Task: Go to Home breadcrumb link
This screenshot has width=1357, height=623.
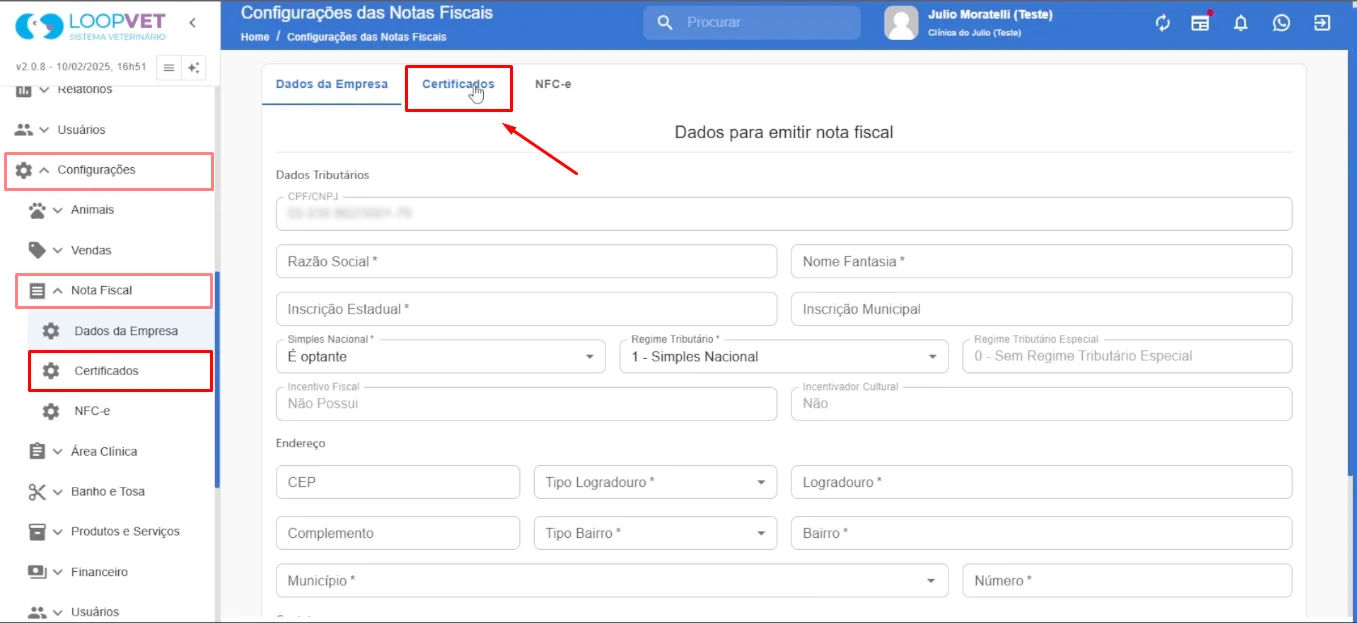Action: pos(255,37)
